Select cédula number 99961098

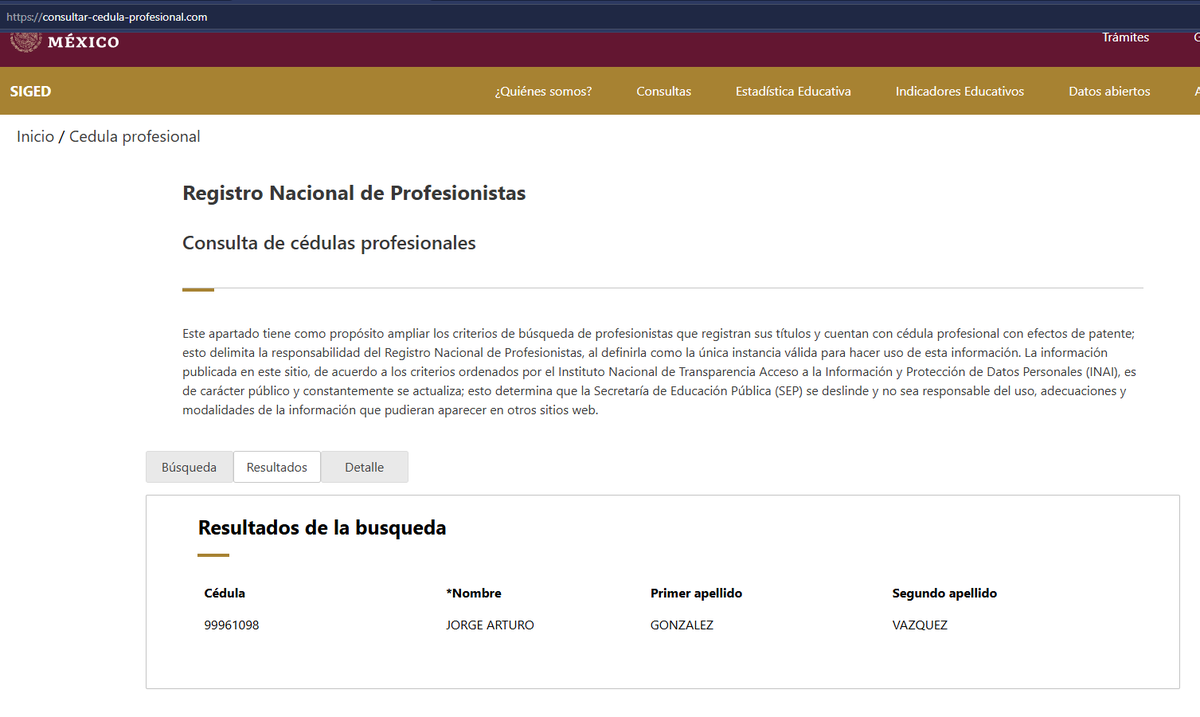232,625
